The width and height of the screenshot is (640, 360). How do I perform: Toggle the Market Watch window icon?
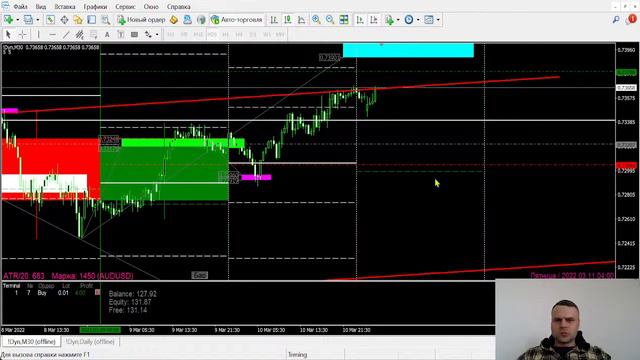pos(50,20)
